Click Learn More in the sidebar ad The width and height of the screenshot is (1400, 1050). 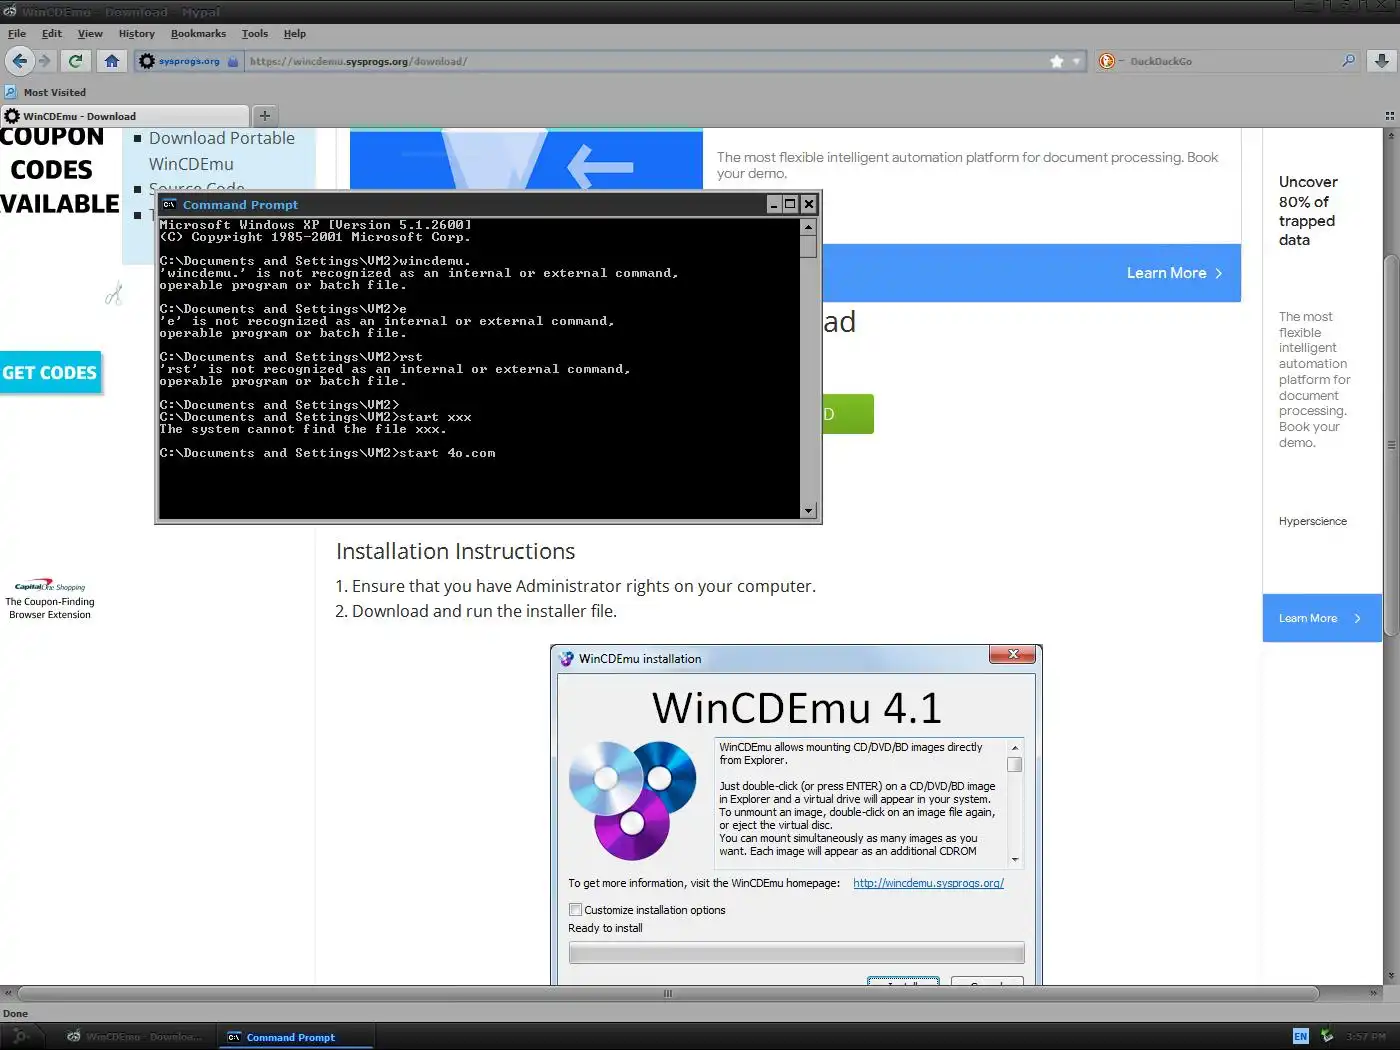(x=1321, y=618)
